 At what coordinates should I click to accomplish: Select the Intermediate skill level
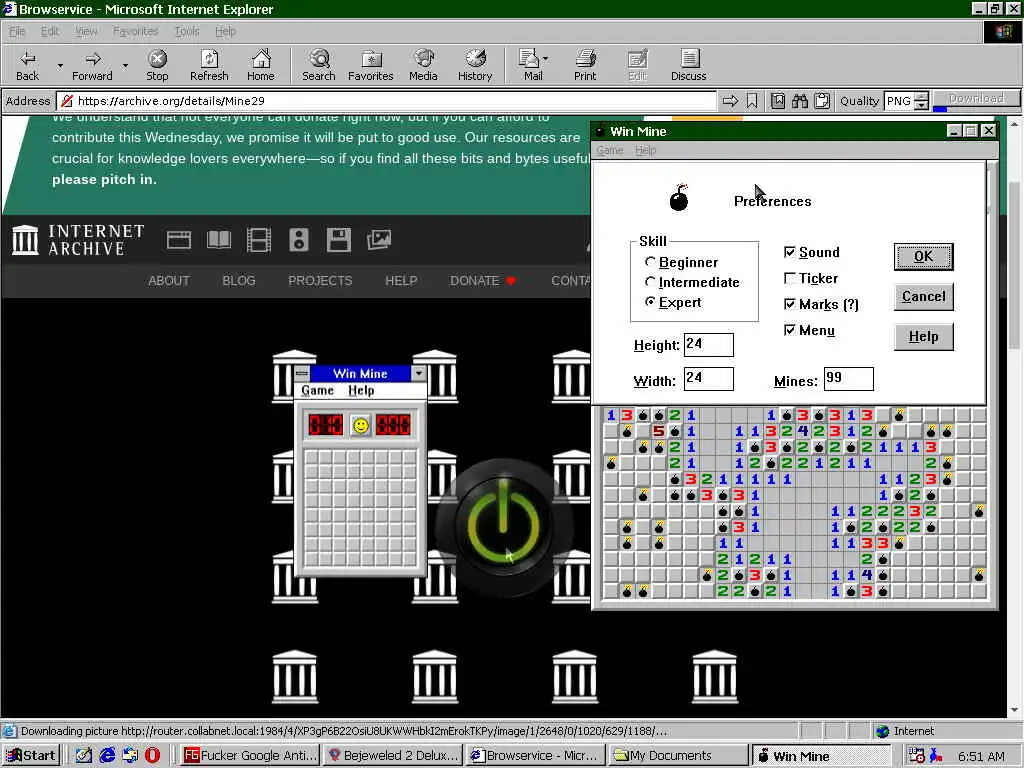[692, 282]
